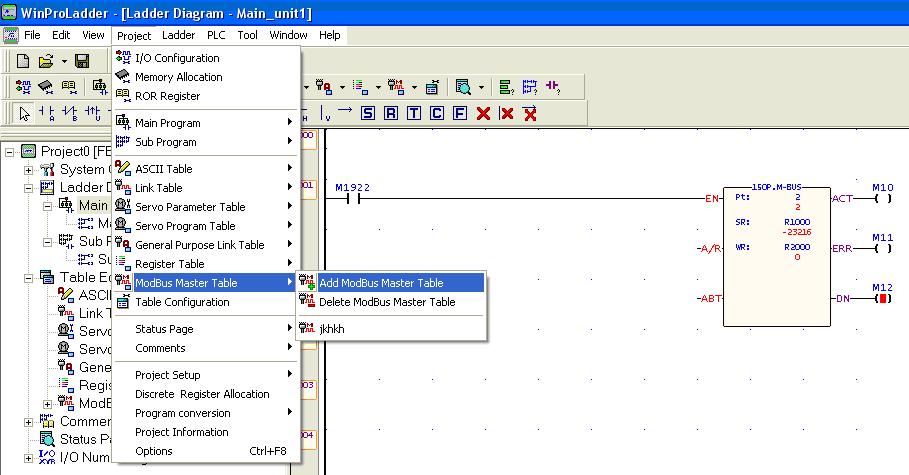Click the Memory Allocation chip toolbar icon

[x=45, y=87]
